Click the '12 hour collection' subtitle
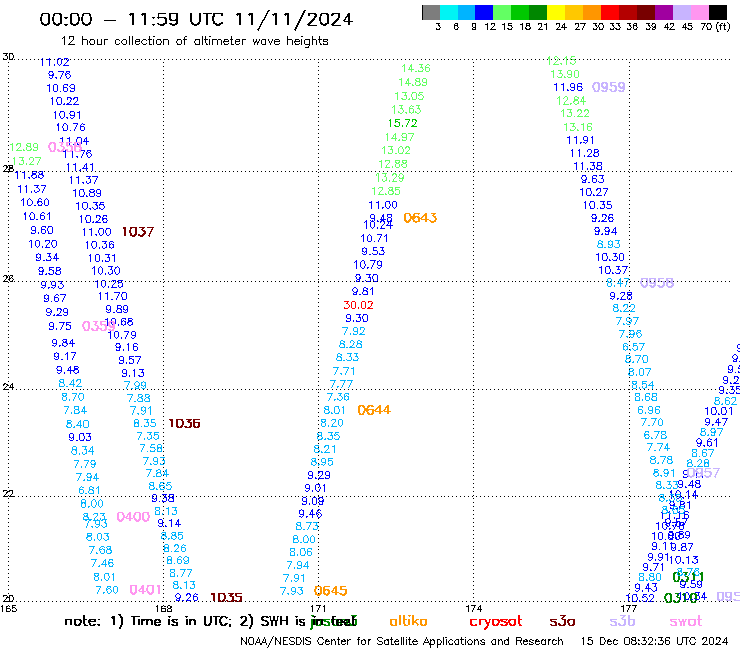740x650 pixels. pos(194,41)
